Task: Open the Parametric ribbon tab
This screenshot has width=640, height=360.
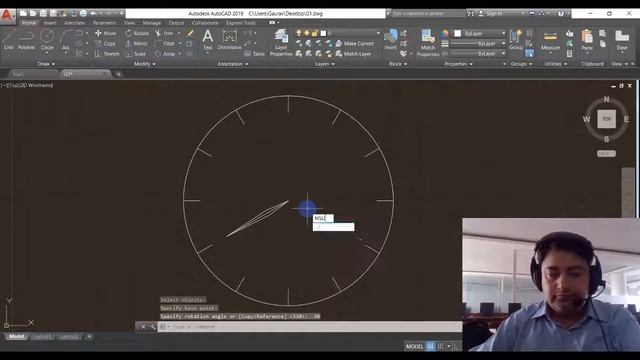Action: [104, 23]
